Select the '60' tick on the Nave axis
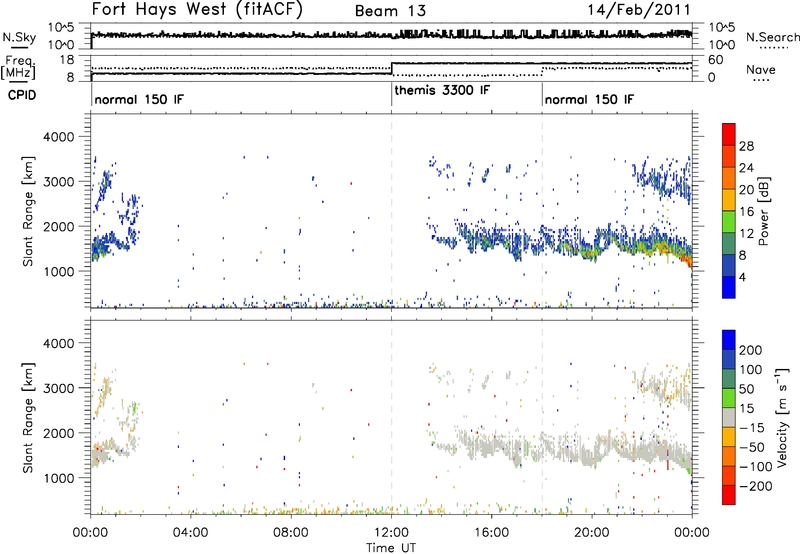 [716, 60]
